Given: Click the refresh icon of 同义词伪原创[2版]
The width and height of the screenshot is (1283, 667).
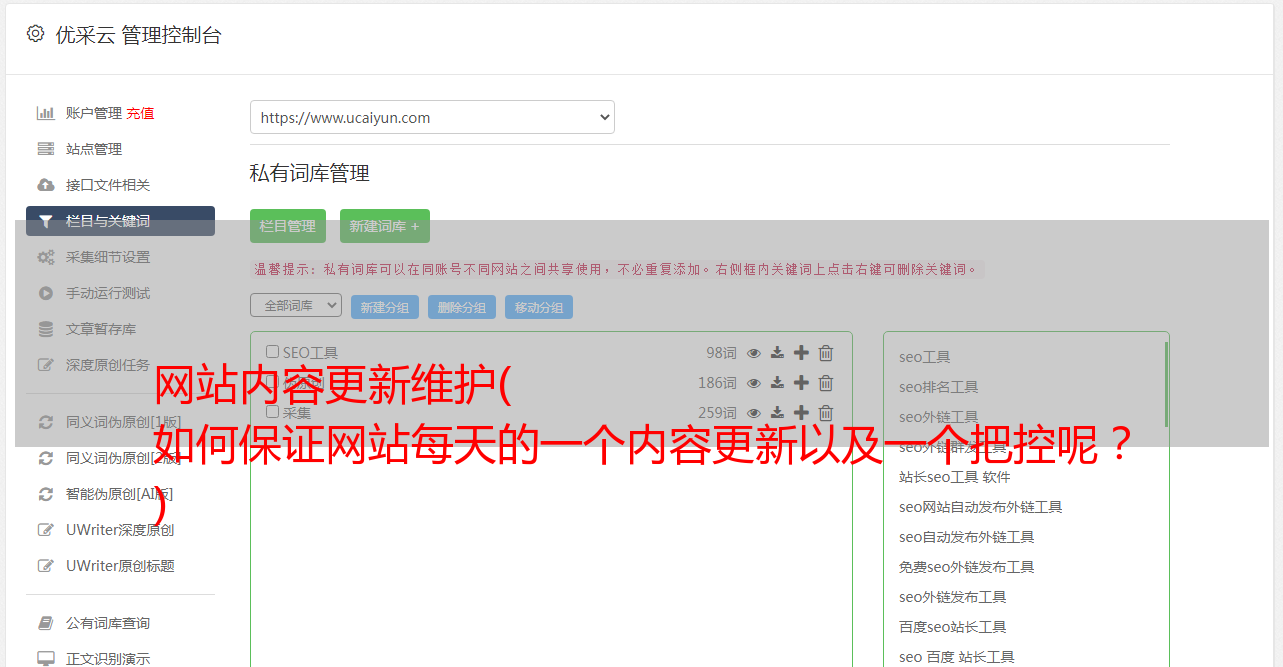Looking at the screenshot, I should click(46, 458).
